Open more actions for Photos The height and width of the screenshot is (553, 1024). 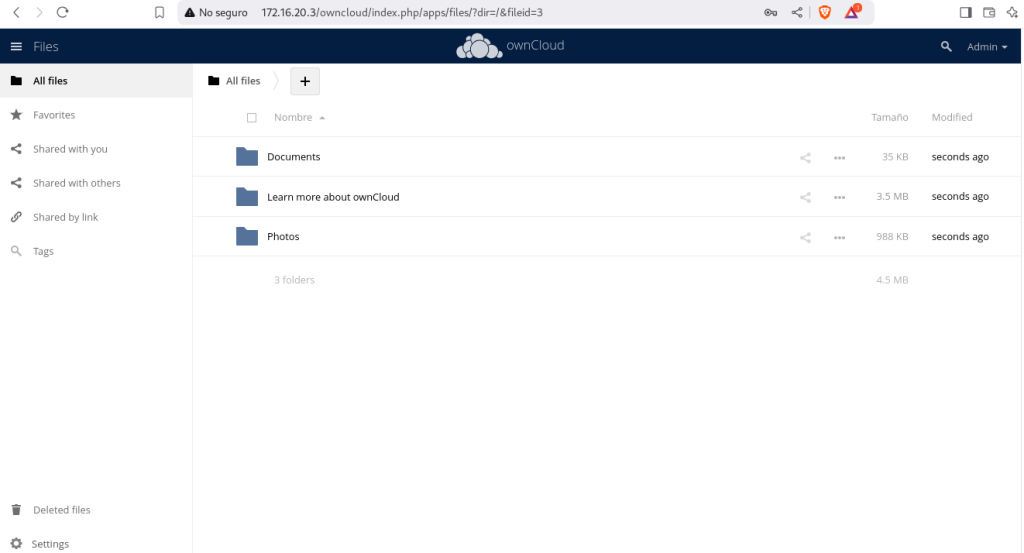(839, 238)
